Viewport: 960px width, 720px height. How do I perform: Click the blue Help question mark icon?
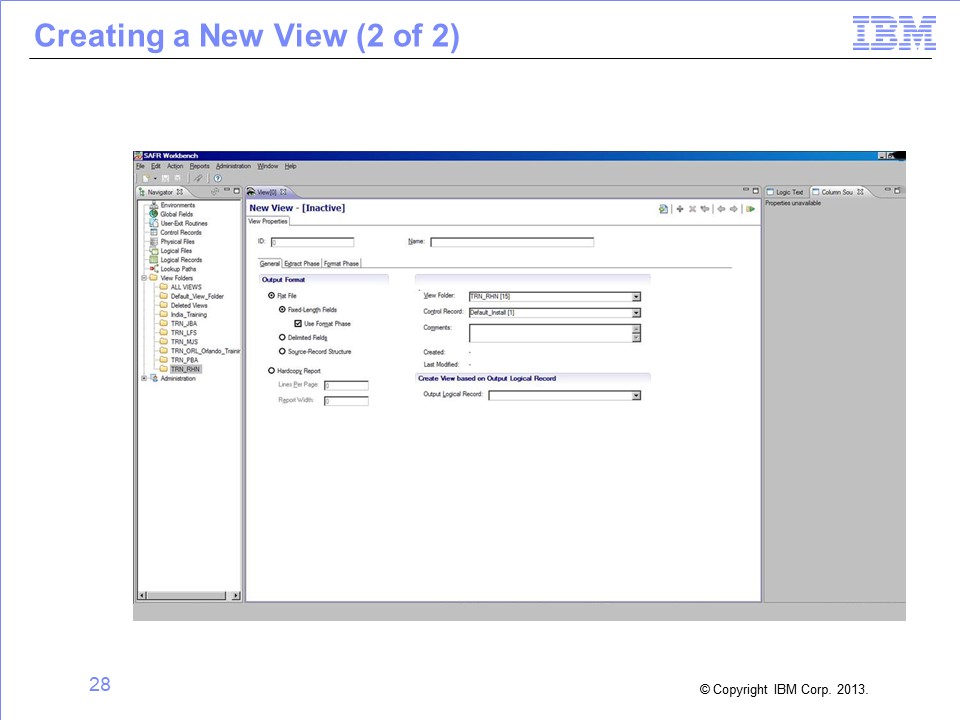pos(217,178)
